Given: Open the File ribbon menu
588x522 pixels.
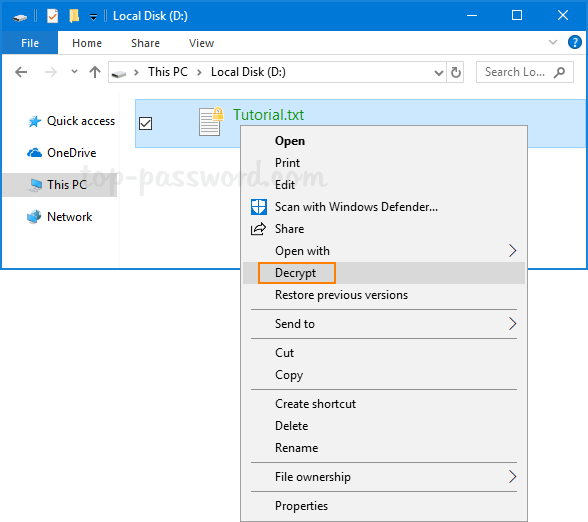Looking at the screenshot, I should pos(30,43).
